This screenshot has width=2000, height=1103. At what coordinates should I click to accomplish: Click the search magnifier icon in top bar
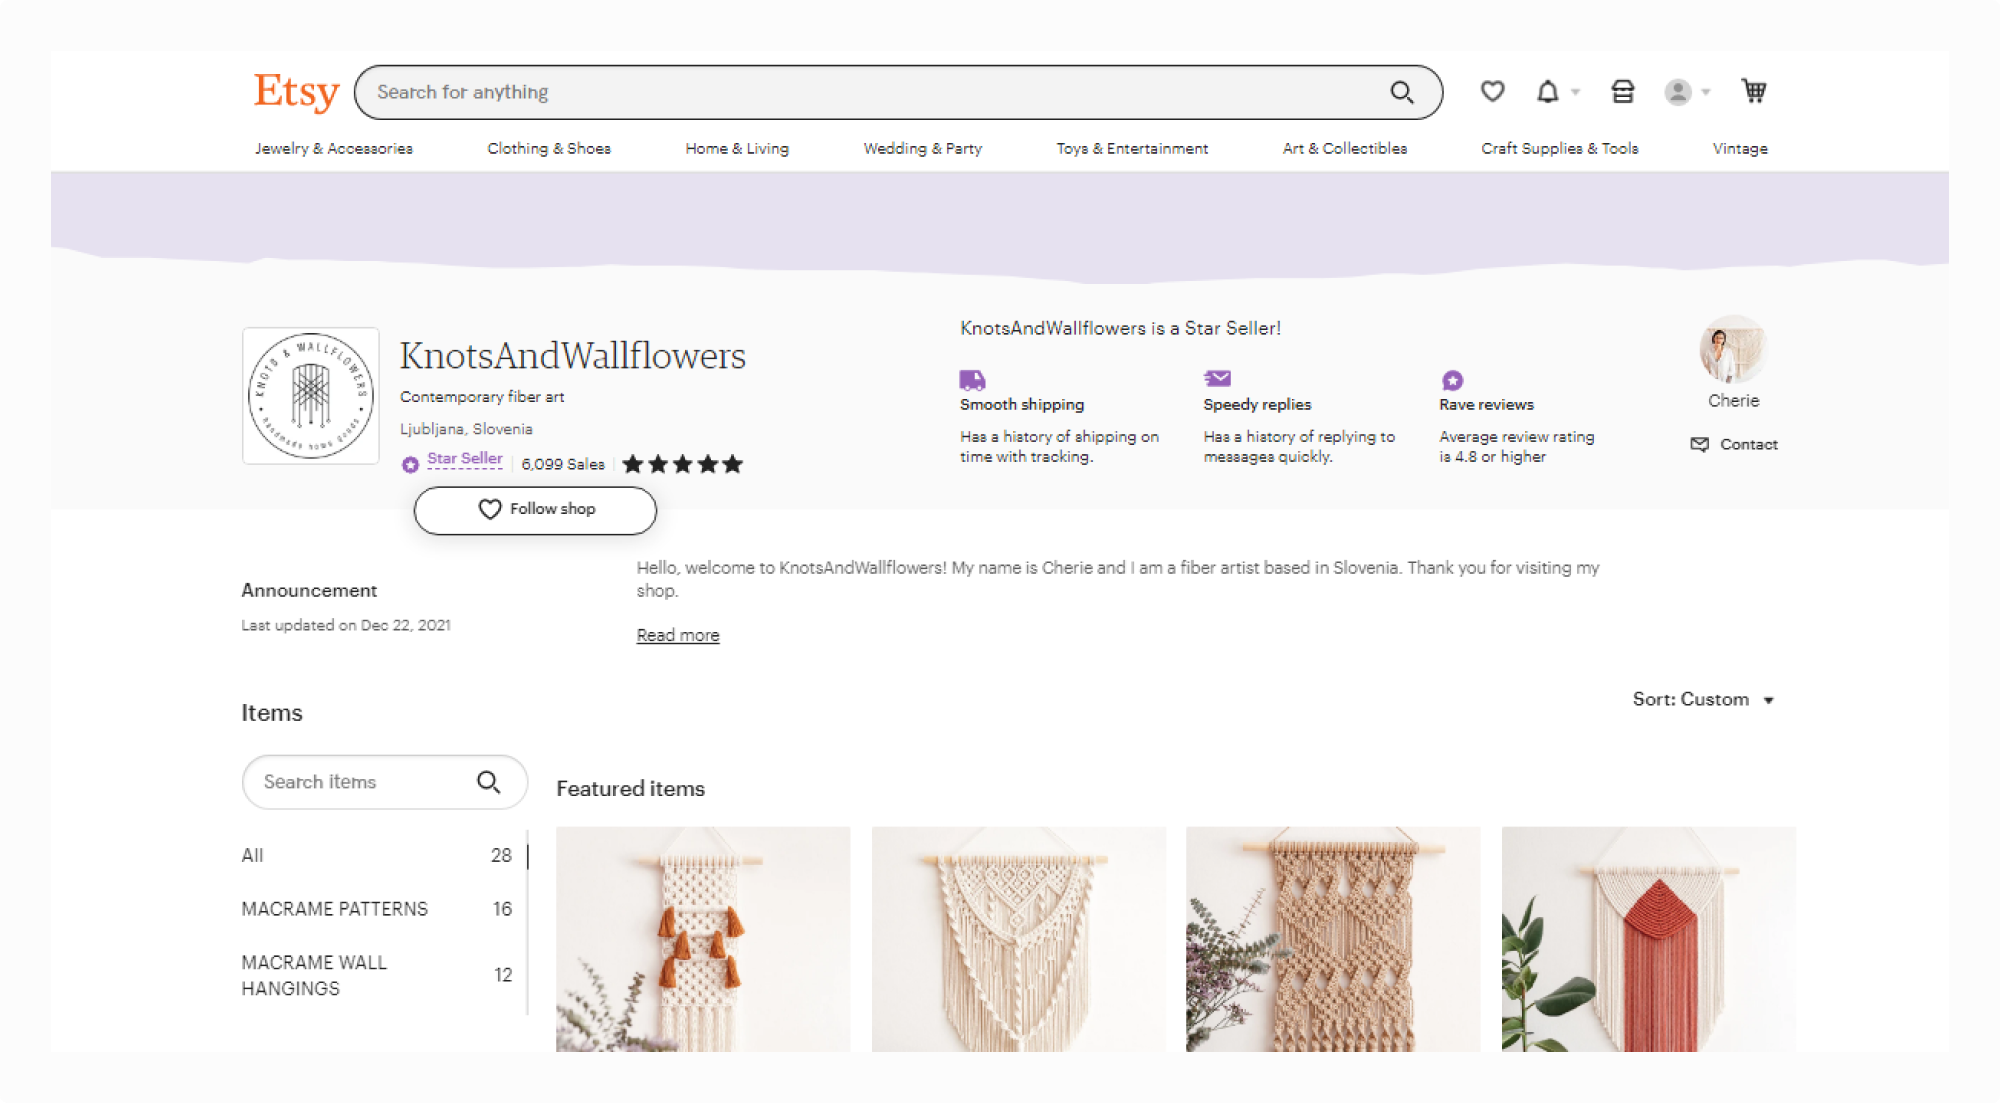[1402, 92]
